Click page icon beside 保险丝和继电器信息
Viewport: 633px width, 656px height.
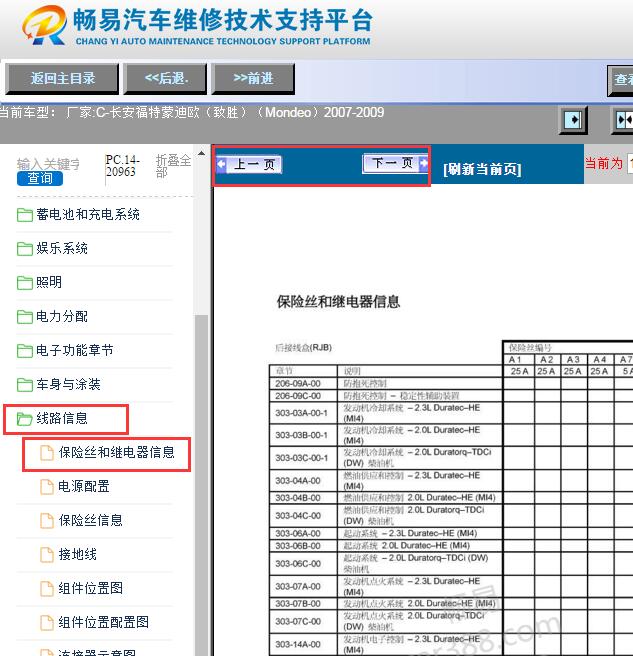coord(47,453)
